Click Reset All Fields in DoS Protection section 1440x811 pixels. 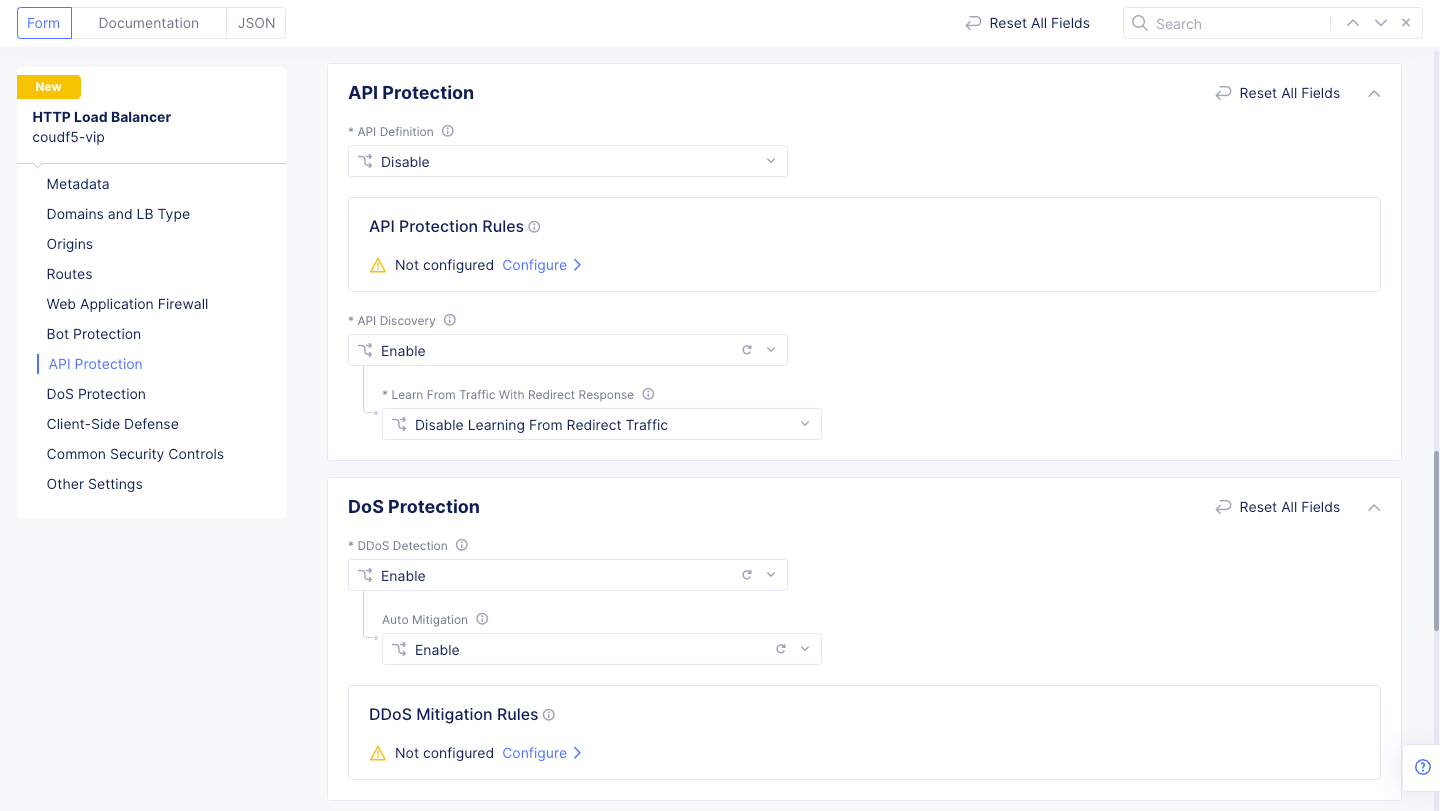1289,507
